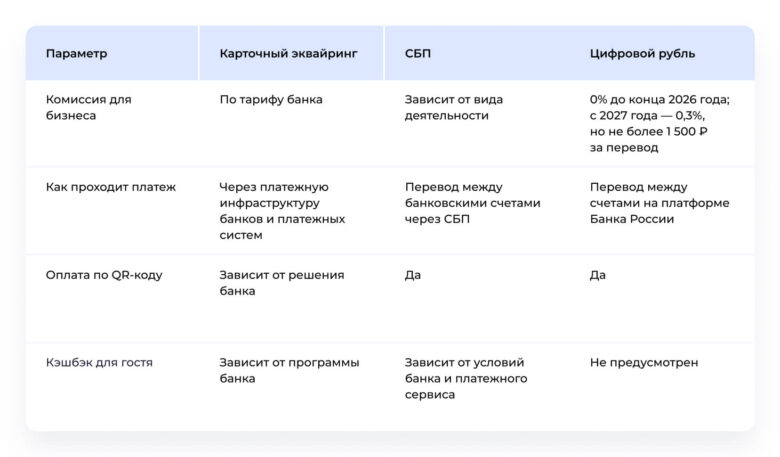This screenshot has width=780, height=457.
Task: Click Да in the Цифровой рубль column
Action: [597, 275]
